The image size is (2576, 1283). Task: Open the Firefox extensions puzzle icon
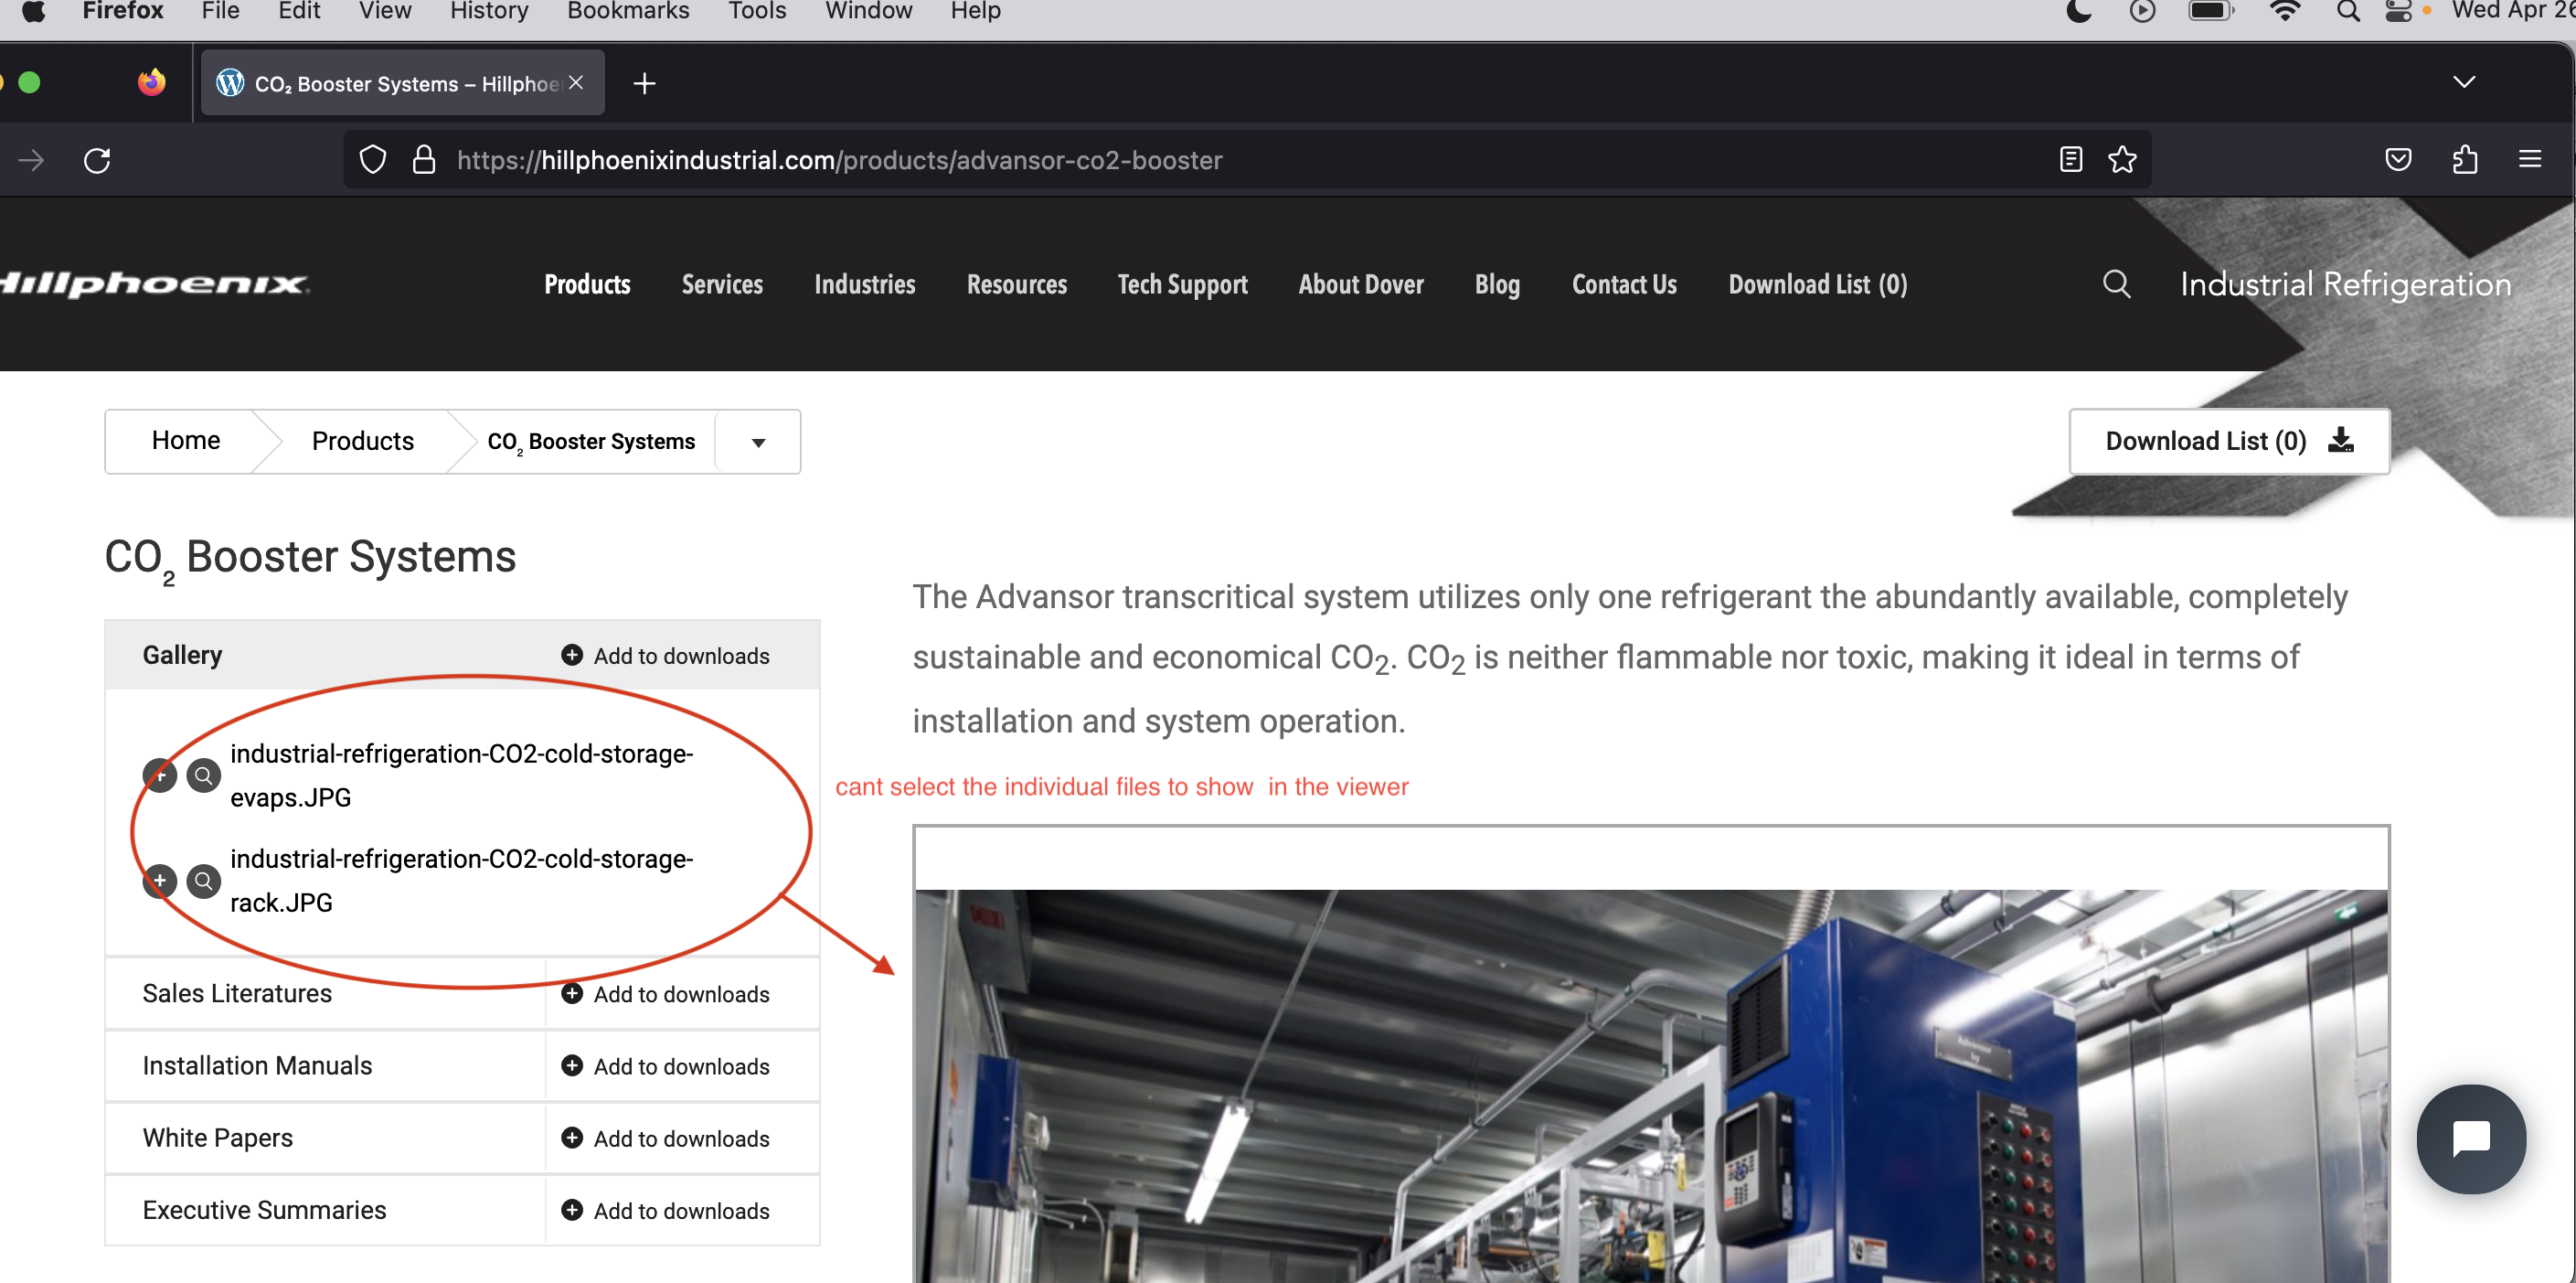click(2464, 160)
